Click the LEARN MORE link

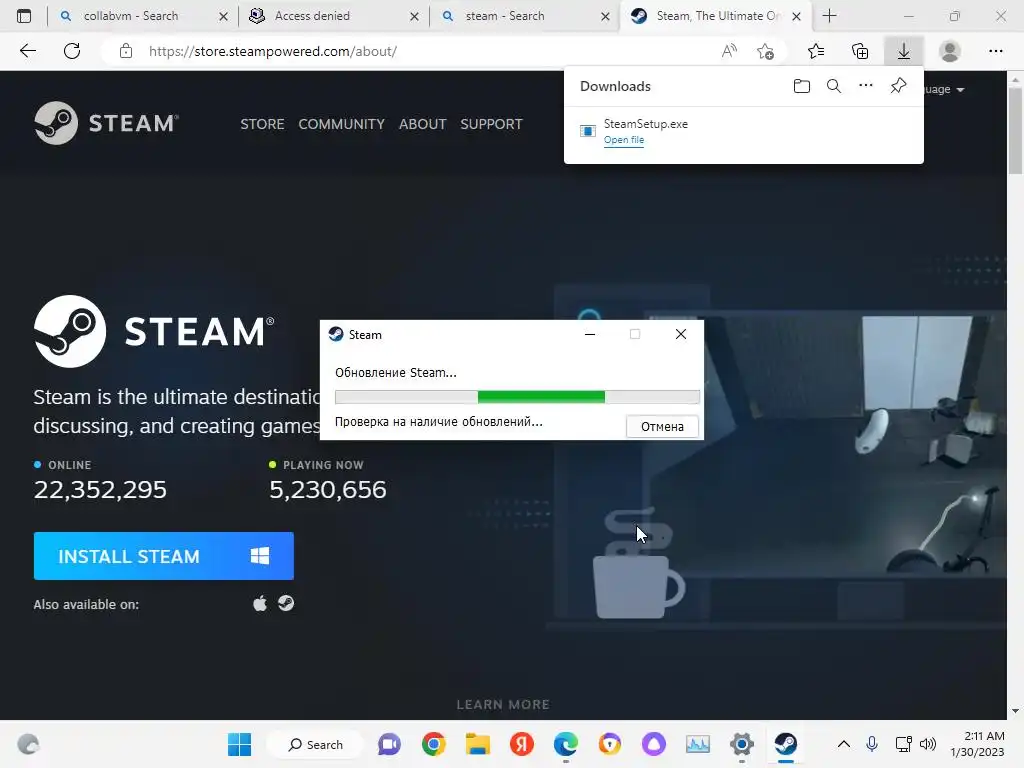tap(503, 705)
